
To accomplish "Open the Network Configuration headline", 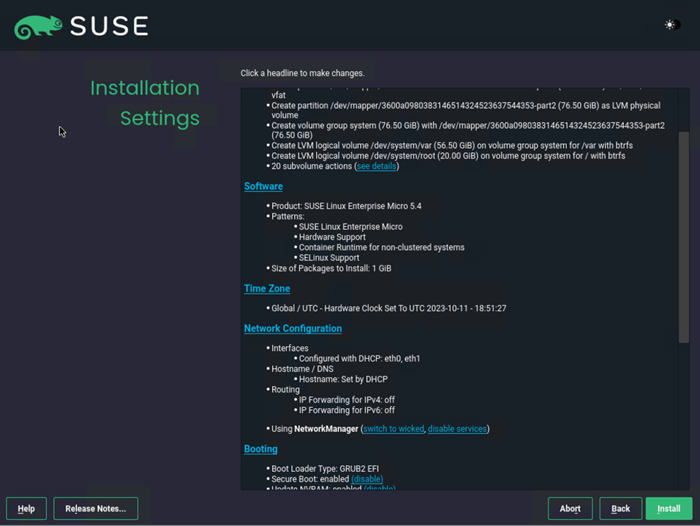I will [x=293, y=328].
